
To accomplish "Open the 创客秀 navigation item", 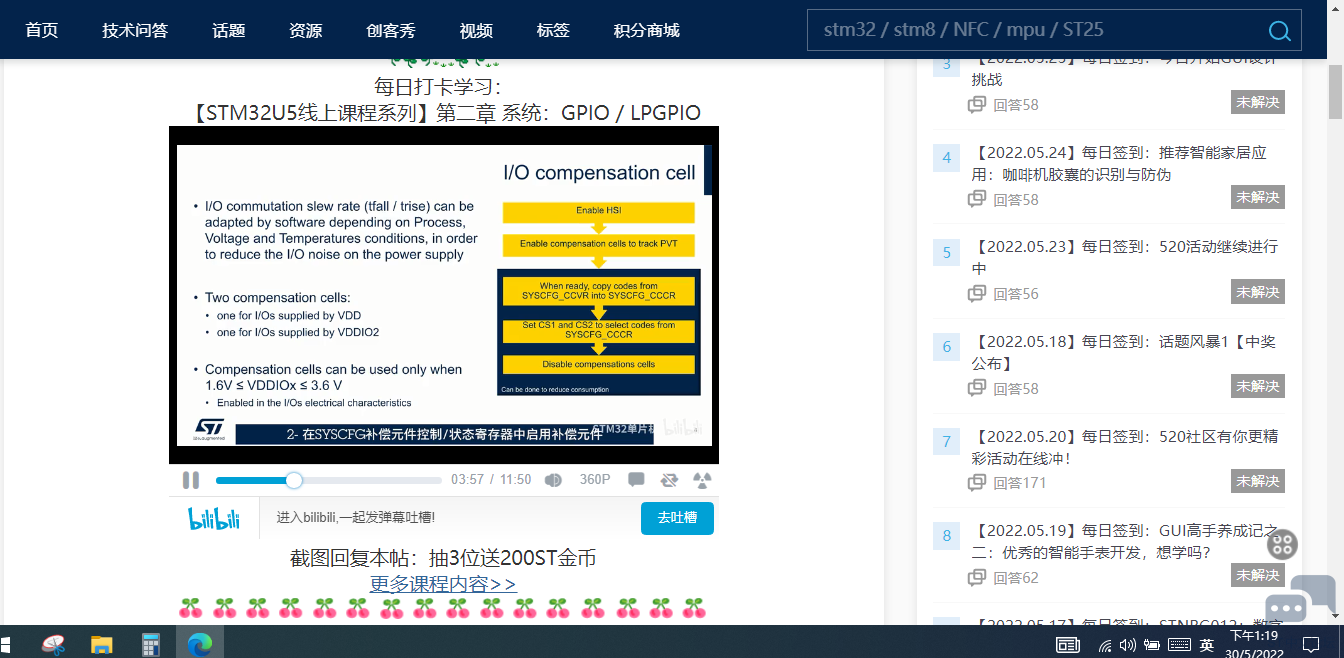I will coord(391,30).
